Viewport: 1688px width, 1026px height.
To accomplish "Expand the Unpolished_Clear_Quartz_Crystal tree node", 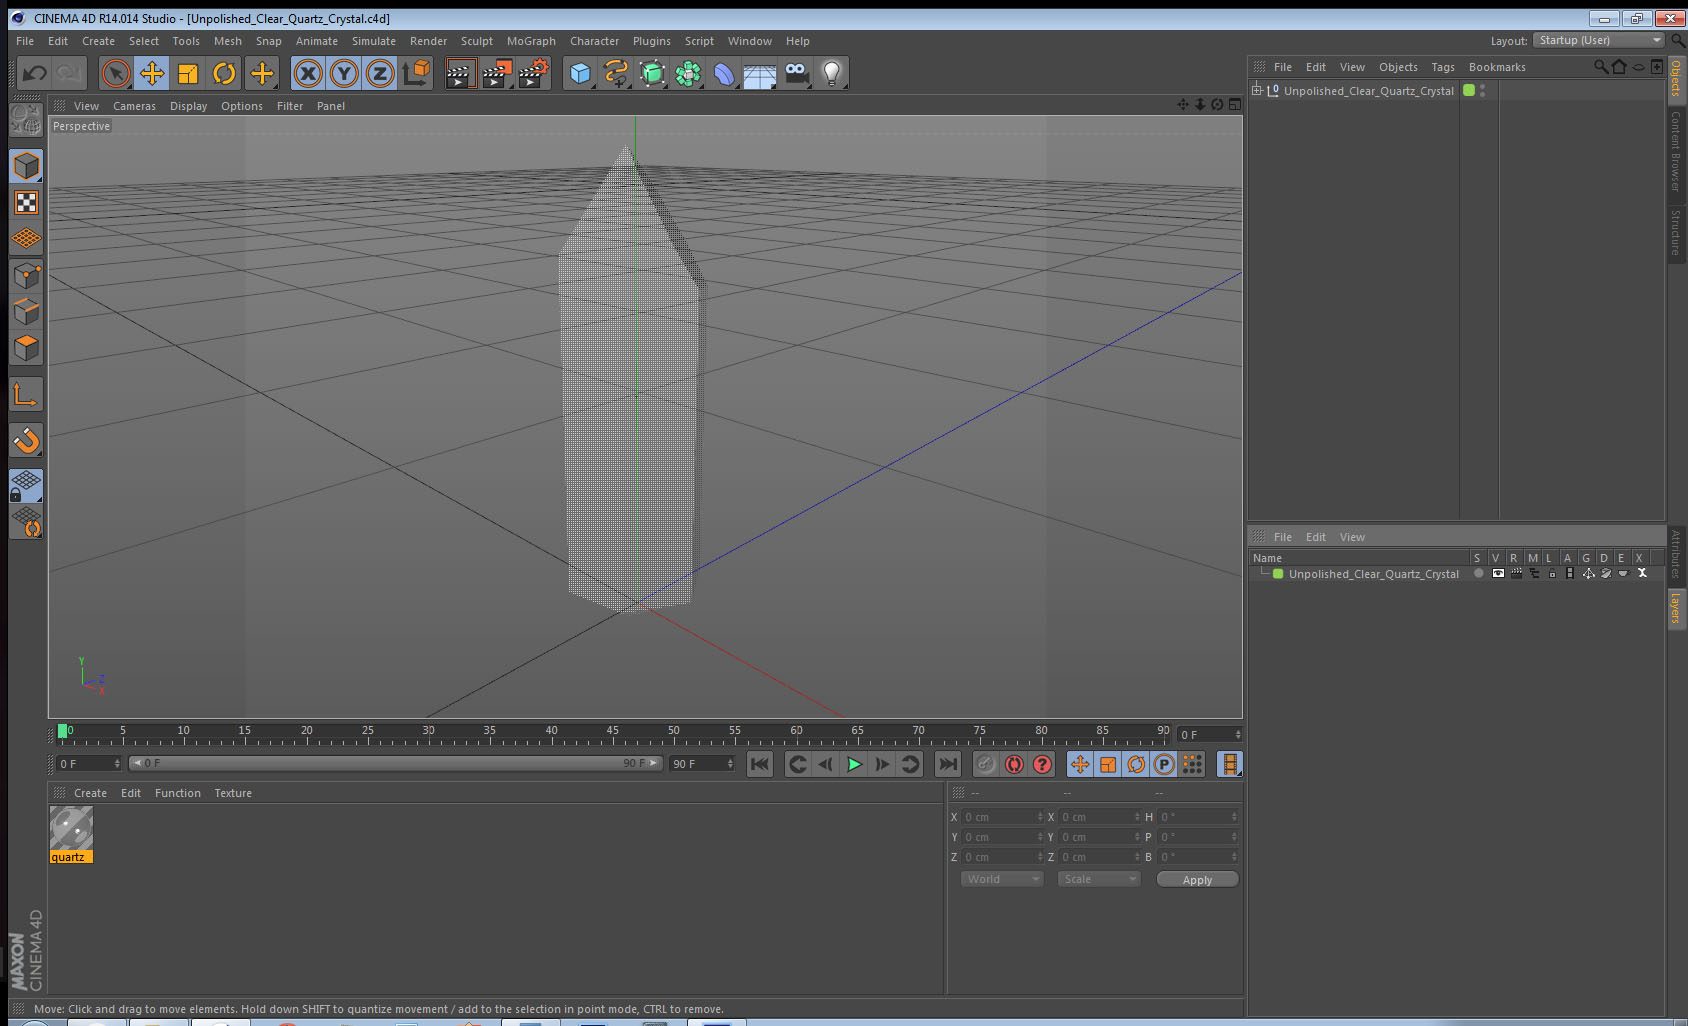I will [1257, 90].
